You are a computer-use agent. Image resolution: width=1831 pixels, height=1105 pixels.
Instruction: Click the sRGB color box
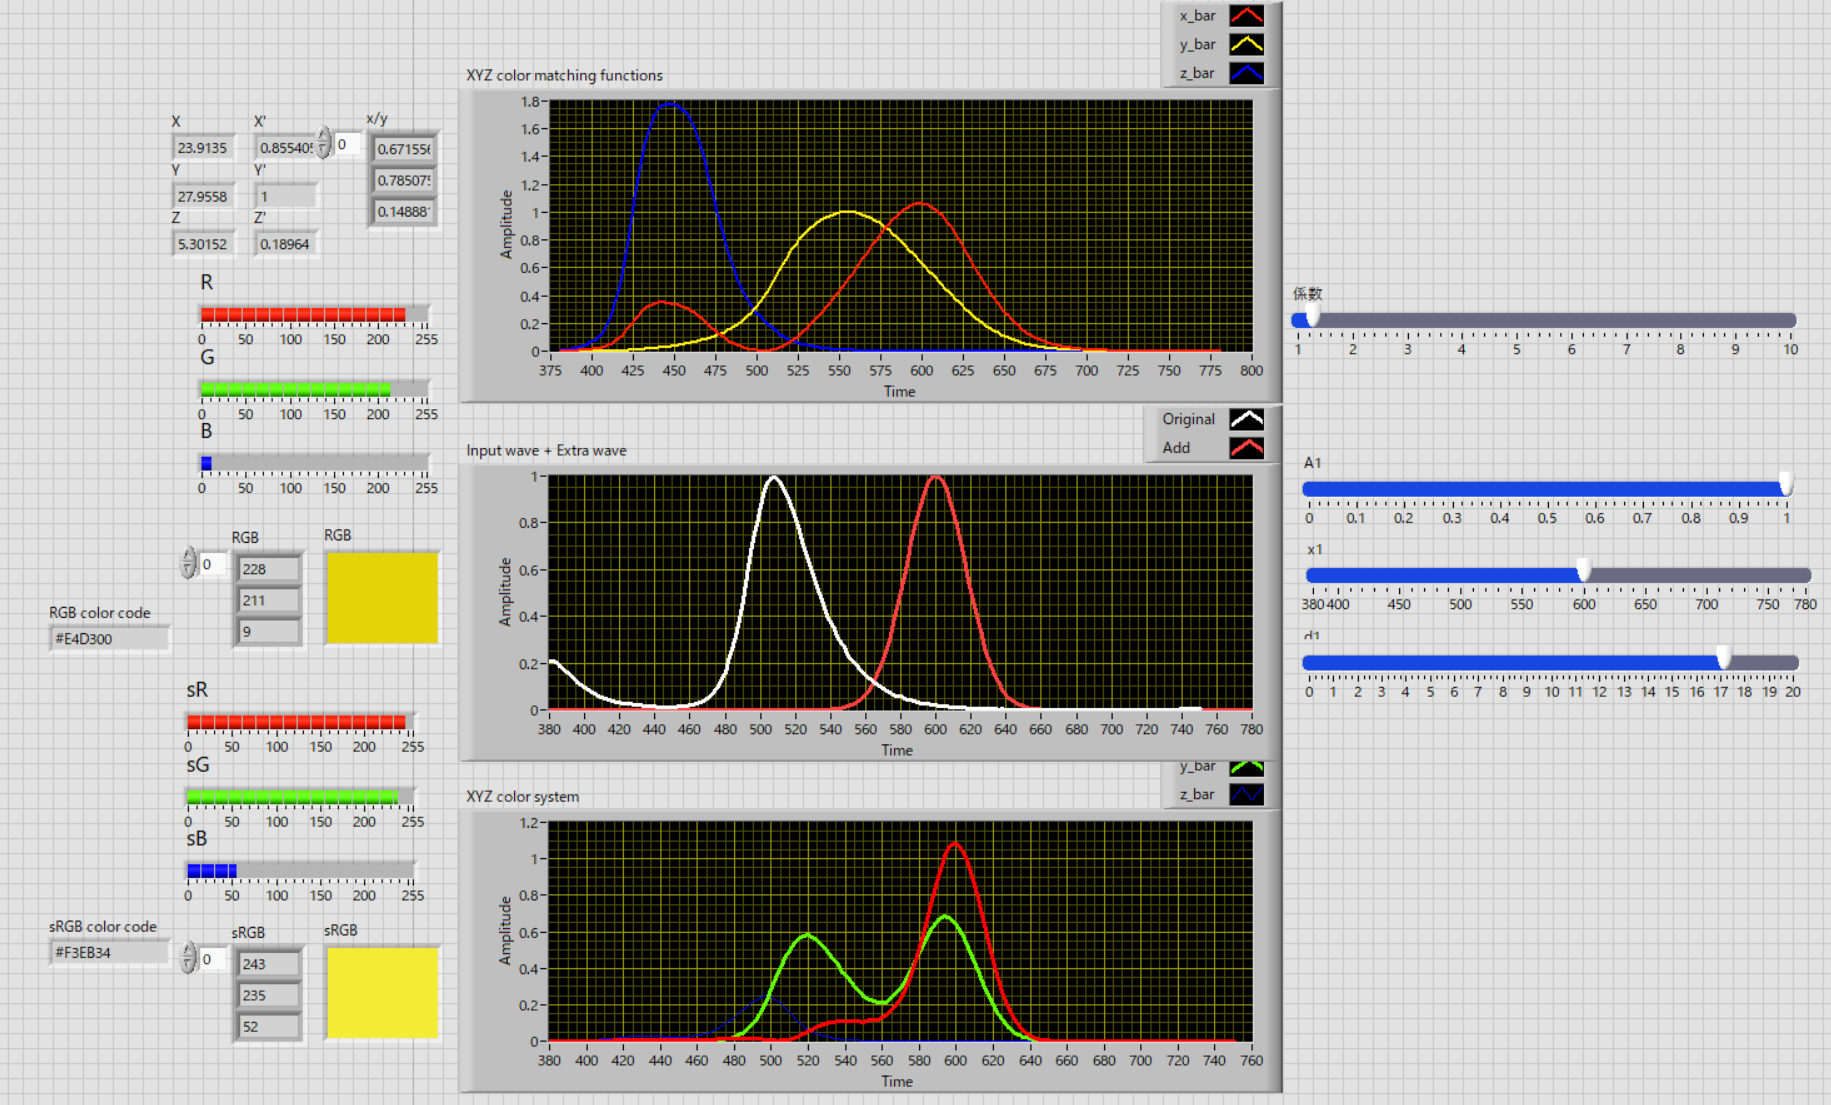click(382, 993)
